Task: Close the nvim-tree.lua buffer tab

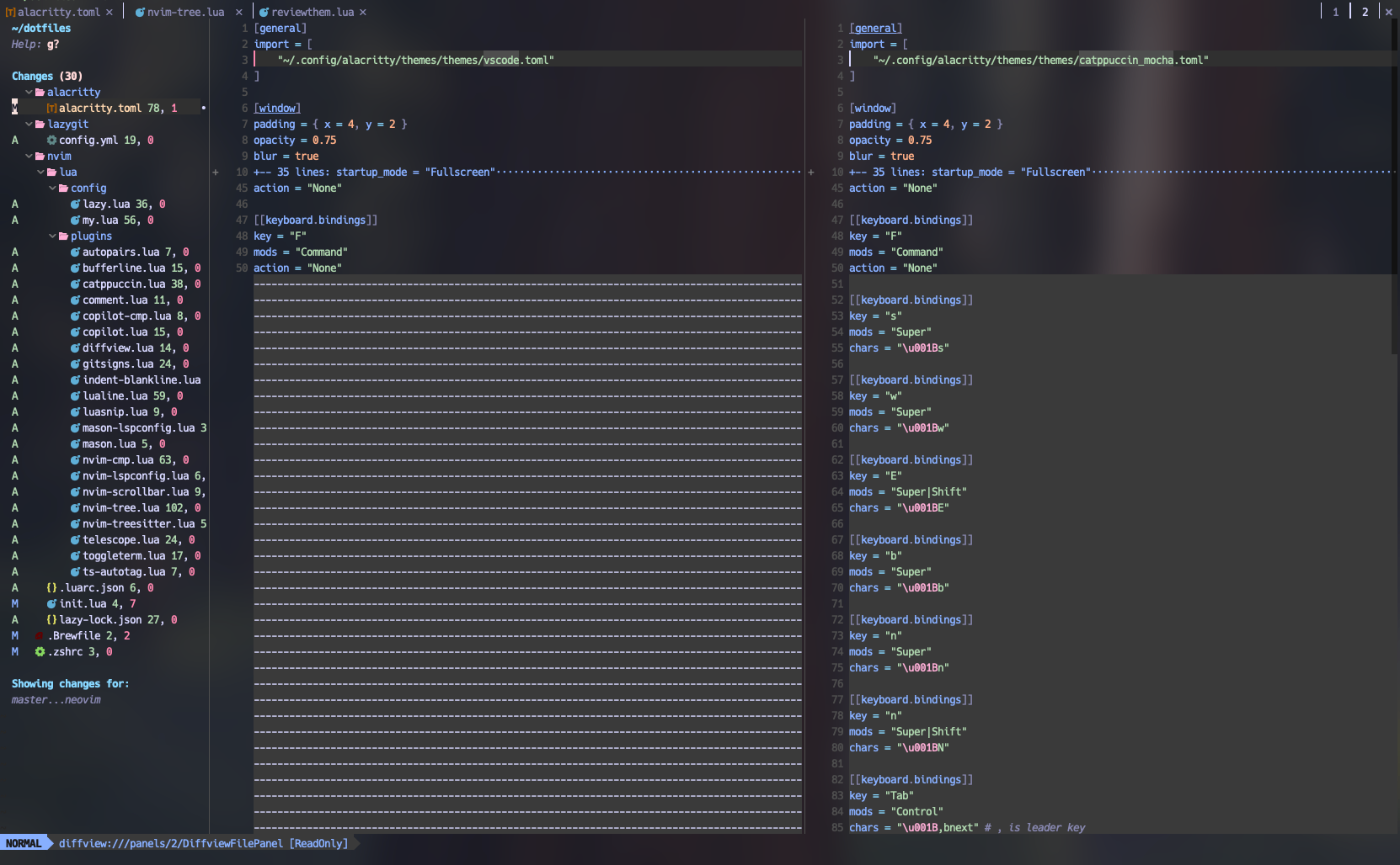Action: (238, 12)
